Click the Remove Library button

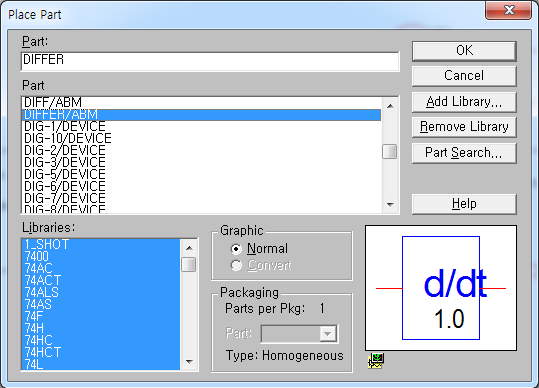(x=464, y=127)
